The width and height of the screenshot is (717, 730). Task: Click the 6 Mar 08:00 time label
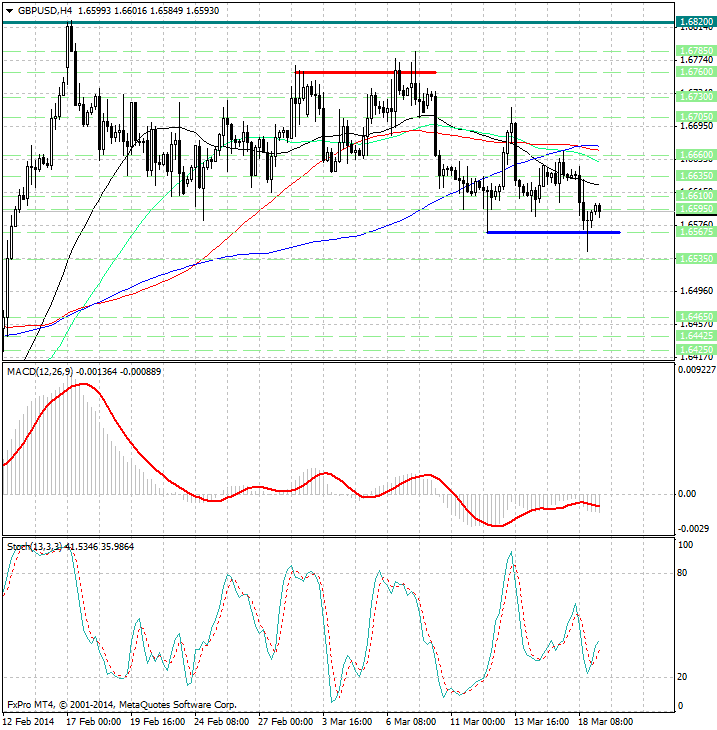click(x=412, y=721)
